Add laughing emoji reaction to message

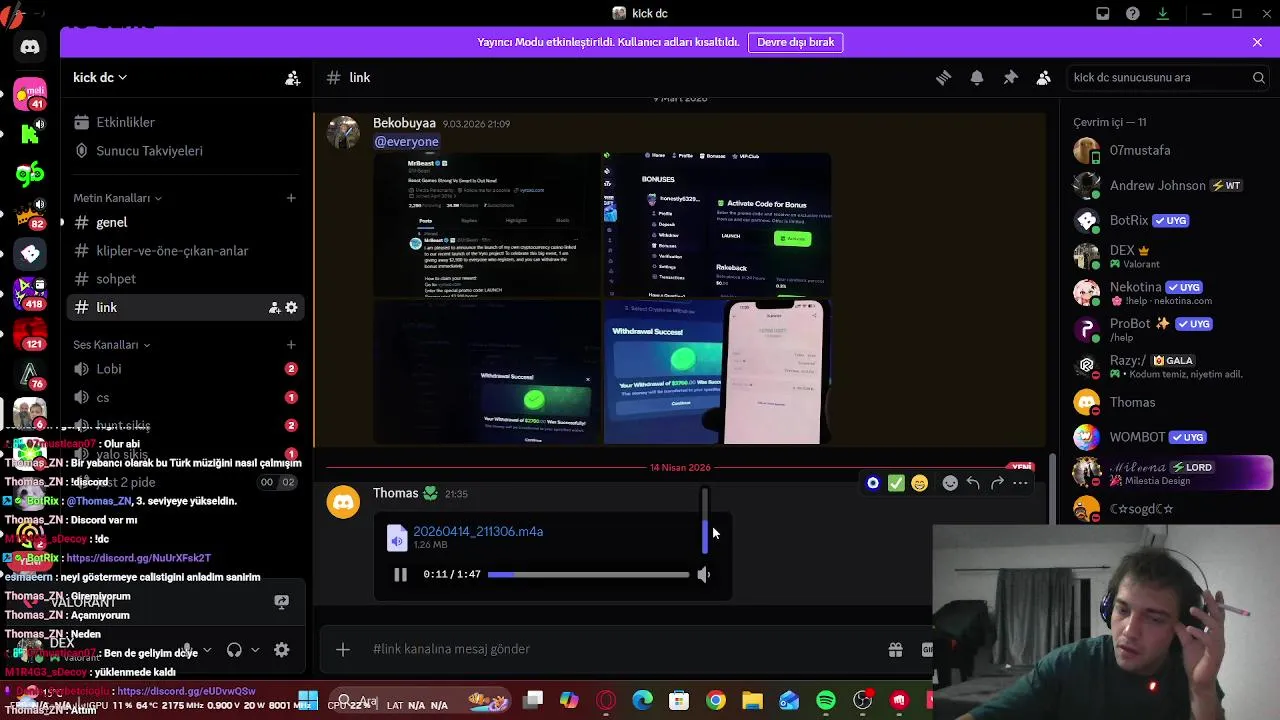(x=920, y=484)
